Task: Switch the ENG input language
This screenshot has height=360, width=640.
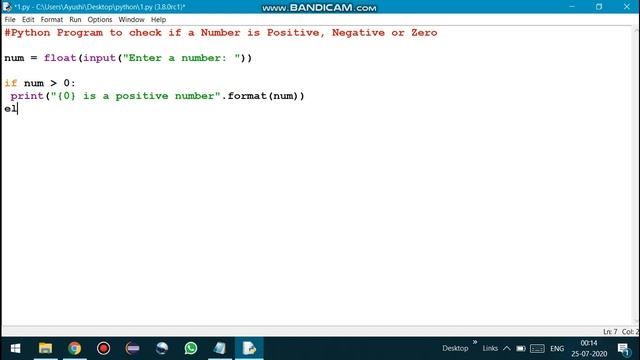Action: (557, 349)
